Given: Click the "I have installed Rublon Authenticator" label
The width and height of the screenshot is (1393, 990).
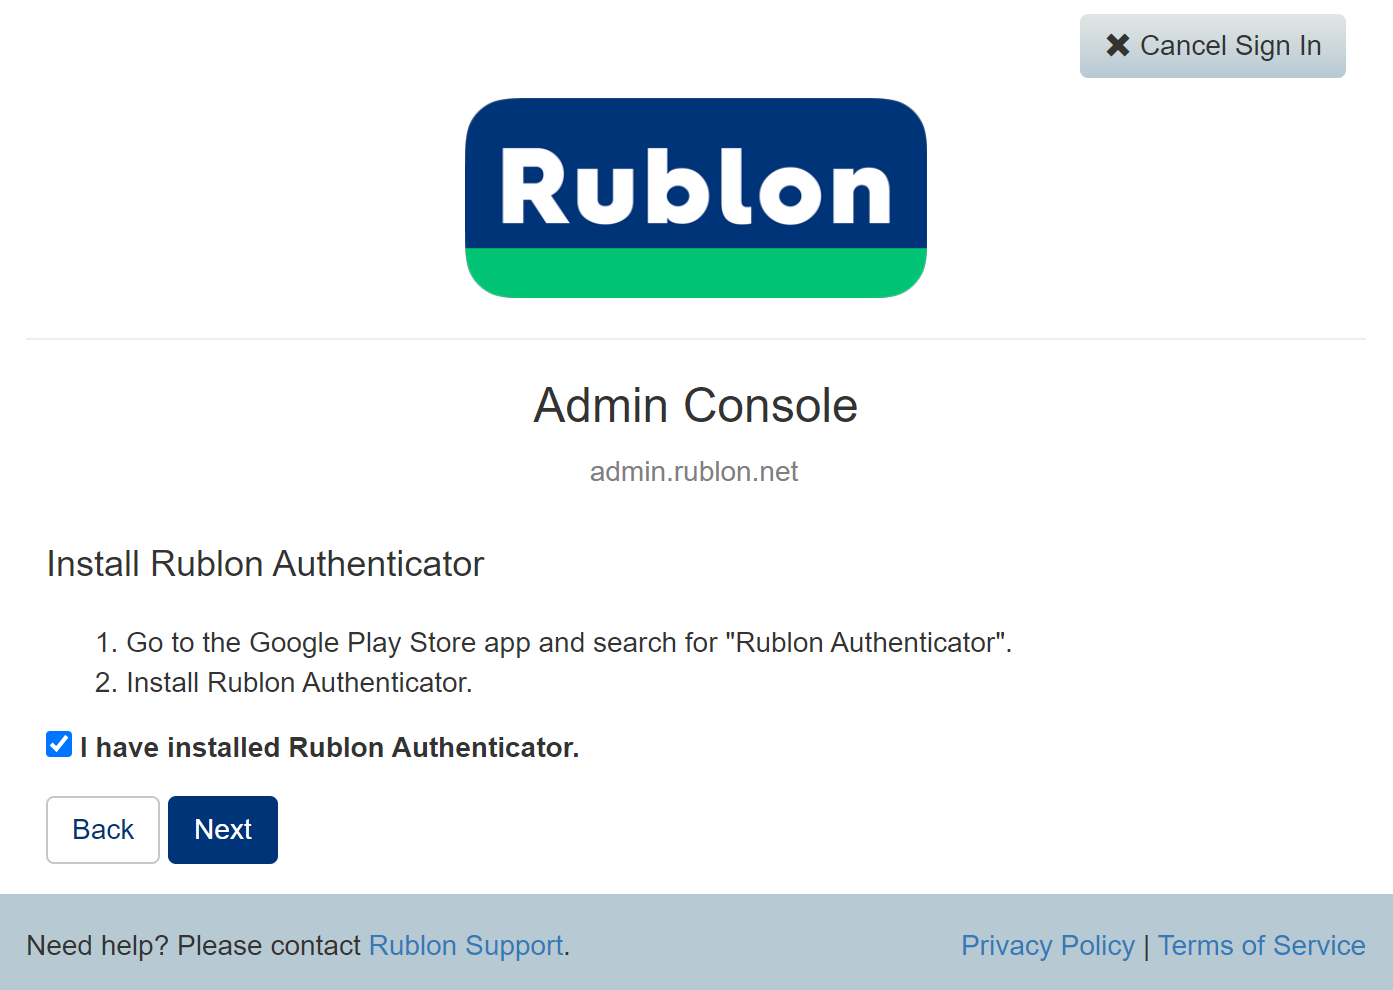Looking at the screenshot, I should (329, 748).
